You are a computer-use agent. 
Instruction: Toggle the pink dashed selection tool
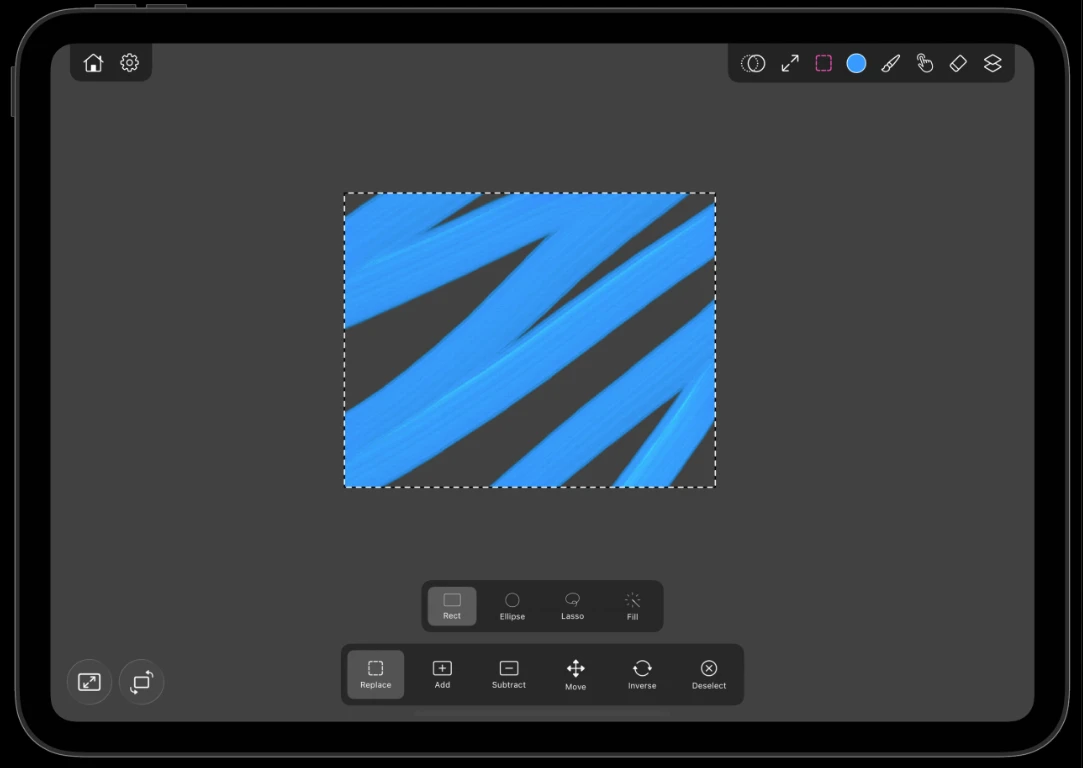click(823, 64)
